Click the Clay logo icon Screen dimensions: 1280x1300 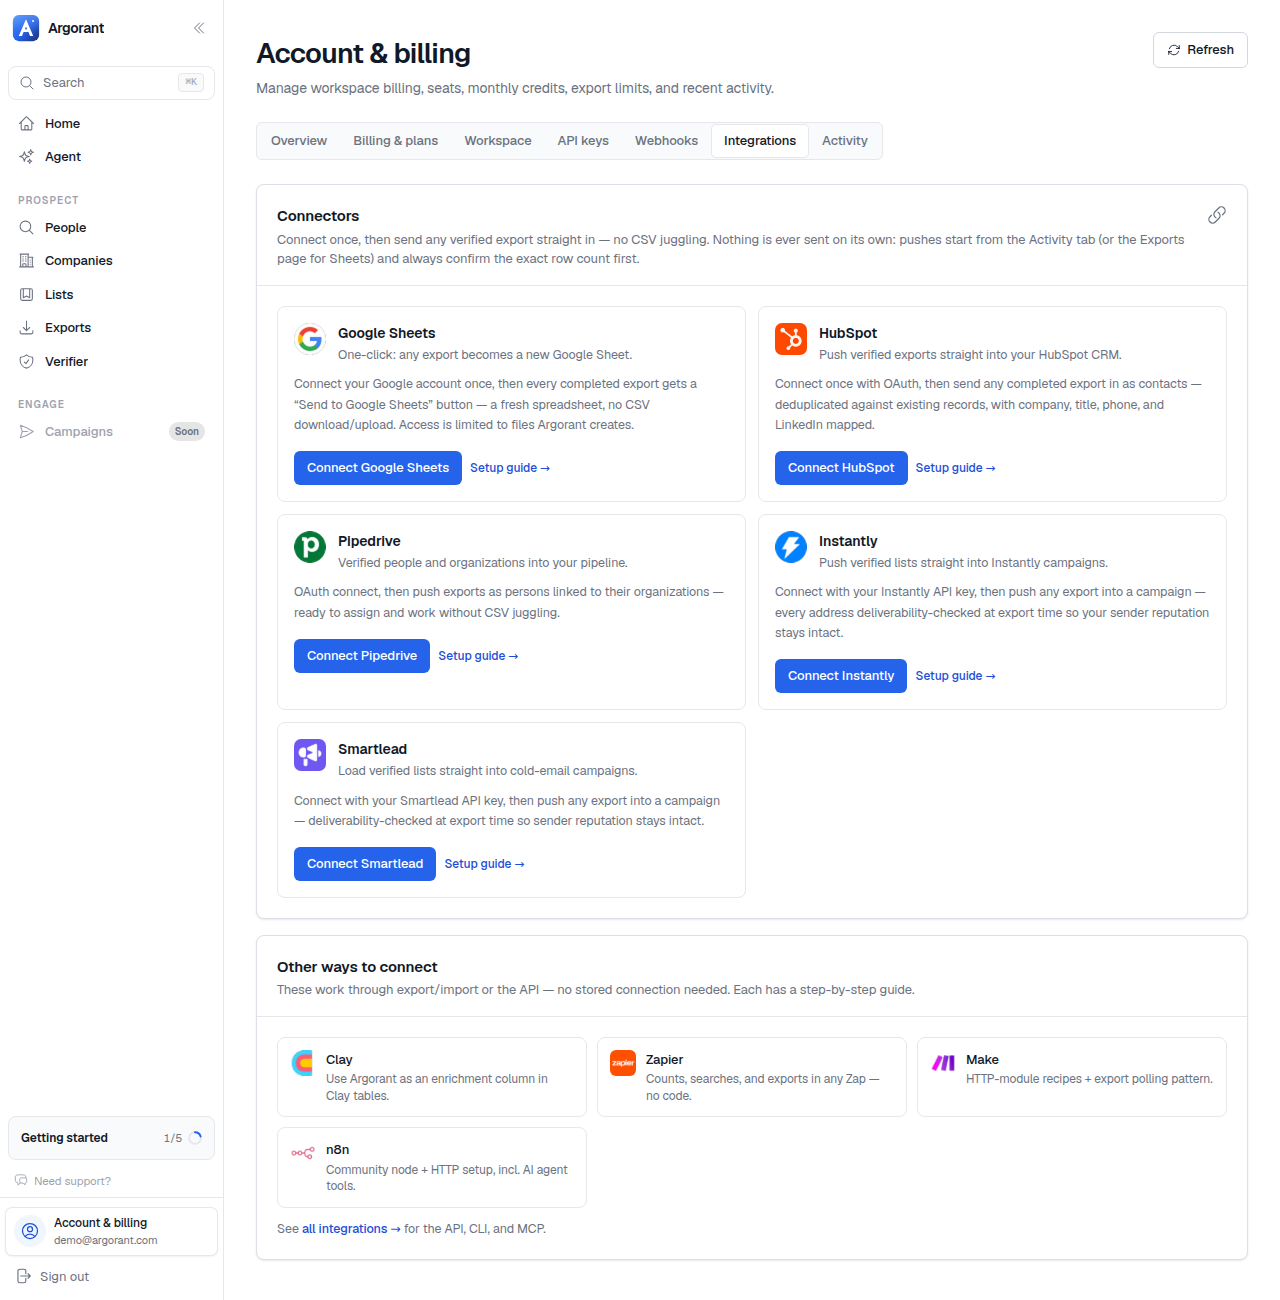click(302, 1063)
